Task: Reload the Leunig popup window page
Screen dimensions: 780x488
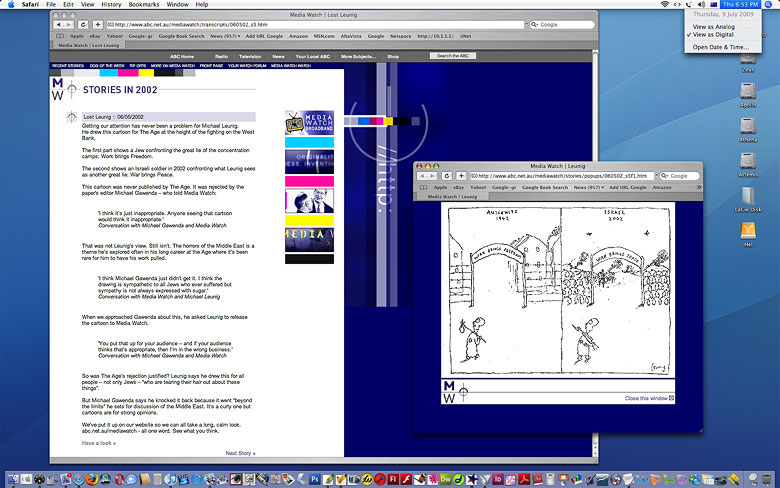Action: 447,176
